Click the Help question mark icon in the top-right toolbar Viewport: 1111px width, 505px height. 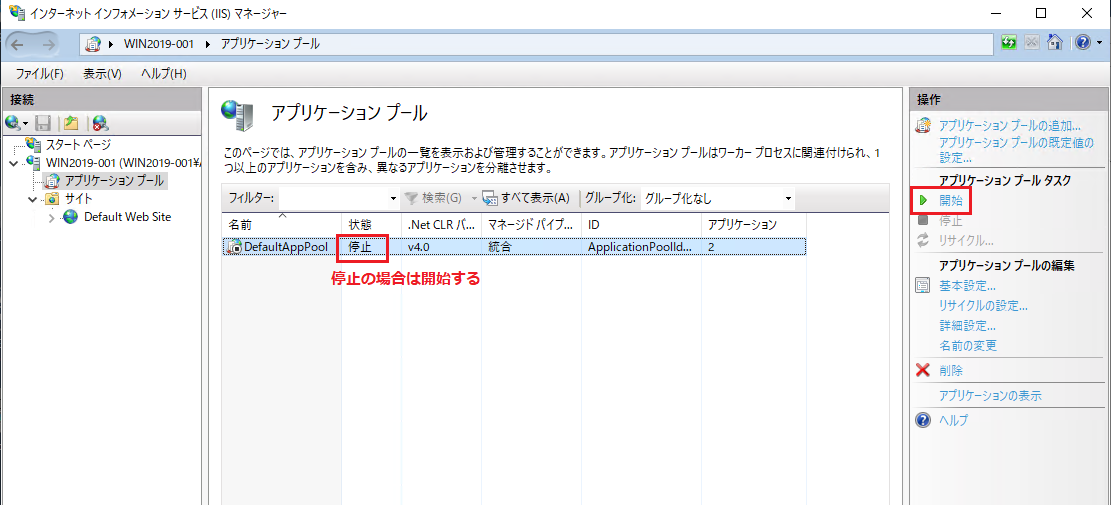click(x=1081, y=43)
